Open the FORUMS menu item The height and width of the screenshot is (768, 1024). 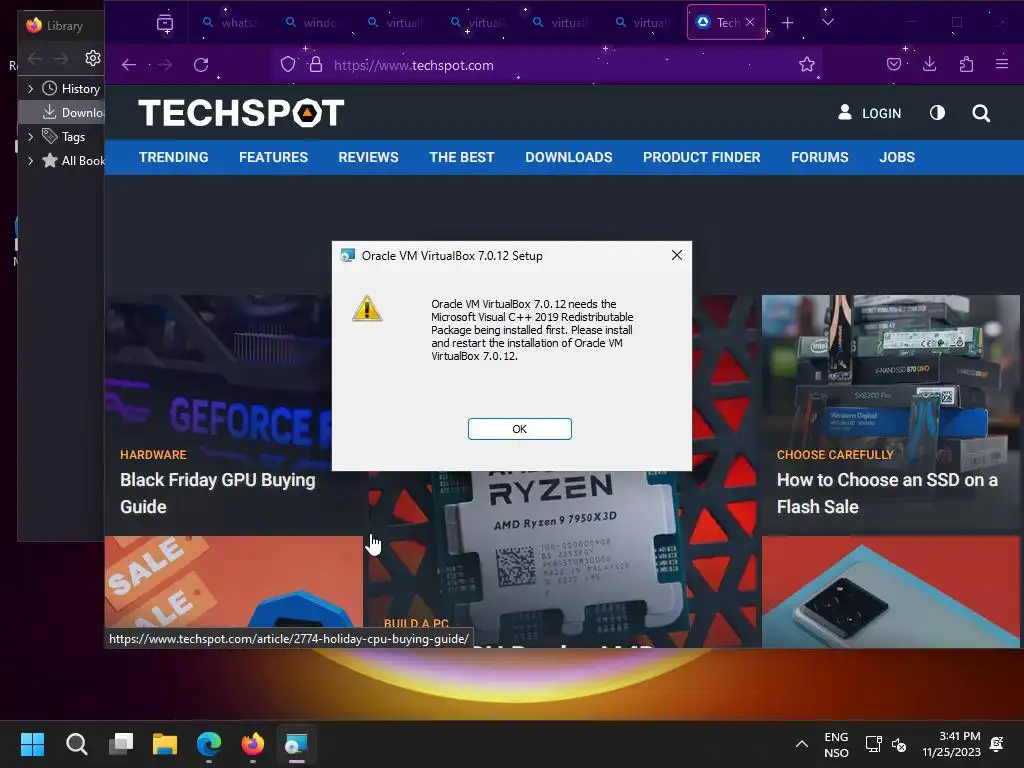coord(820,157)
